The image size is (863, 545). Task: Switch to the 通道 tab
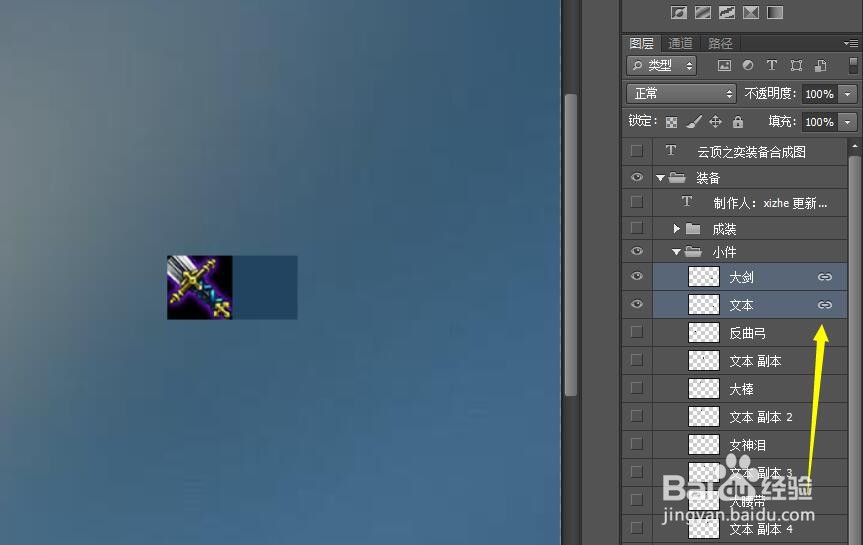[680, 43]
